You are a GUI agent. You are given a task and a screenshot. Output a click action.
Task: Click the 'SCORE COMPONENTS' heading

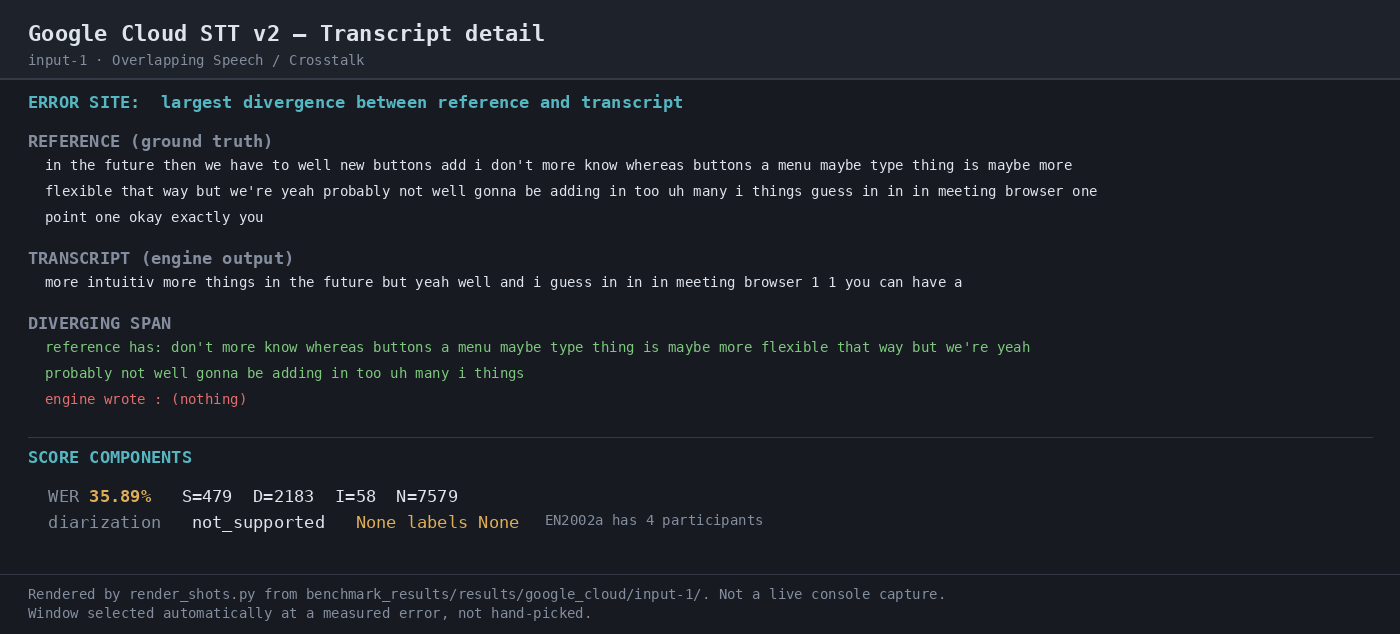110,458
